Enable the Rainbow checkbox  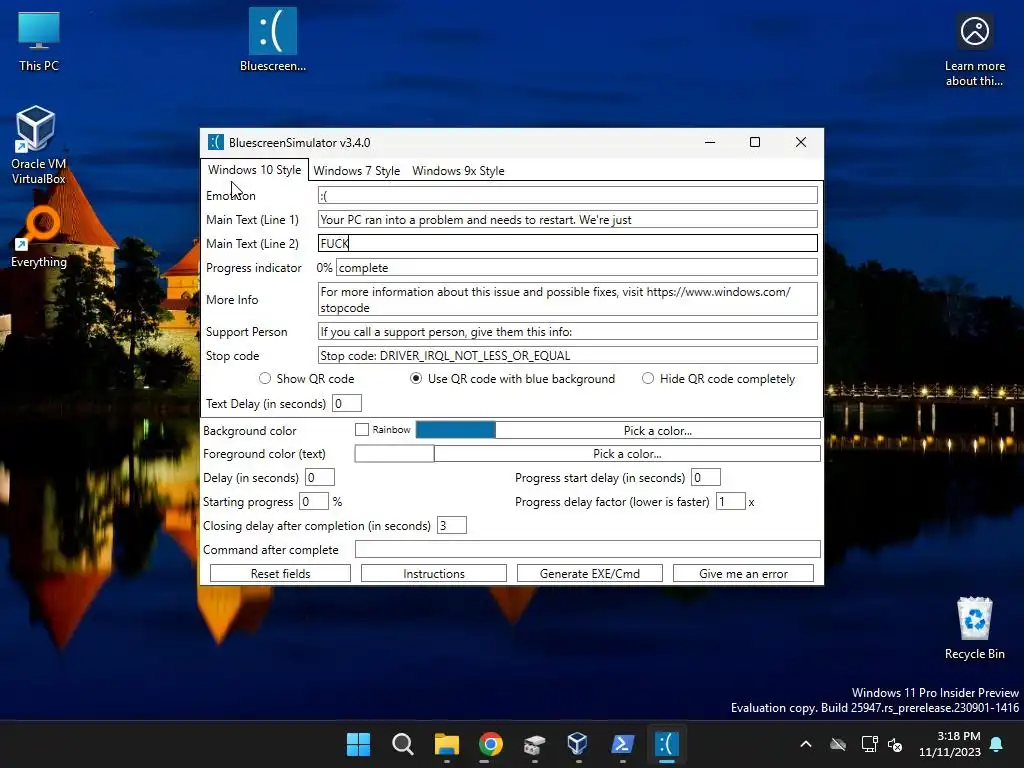pyautogui.click(x=362, y=429)
